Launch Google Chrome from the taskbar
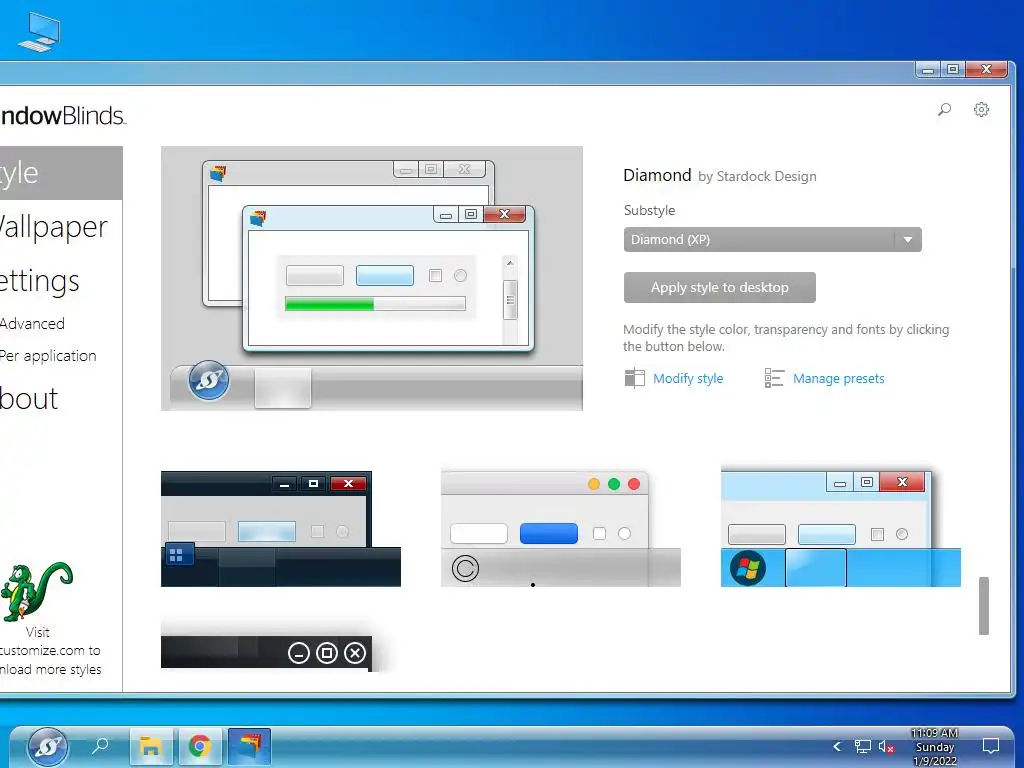The height and width of the screenshot is (768, 1024). pyautogui.click(x=200, y=746)
